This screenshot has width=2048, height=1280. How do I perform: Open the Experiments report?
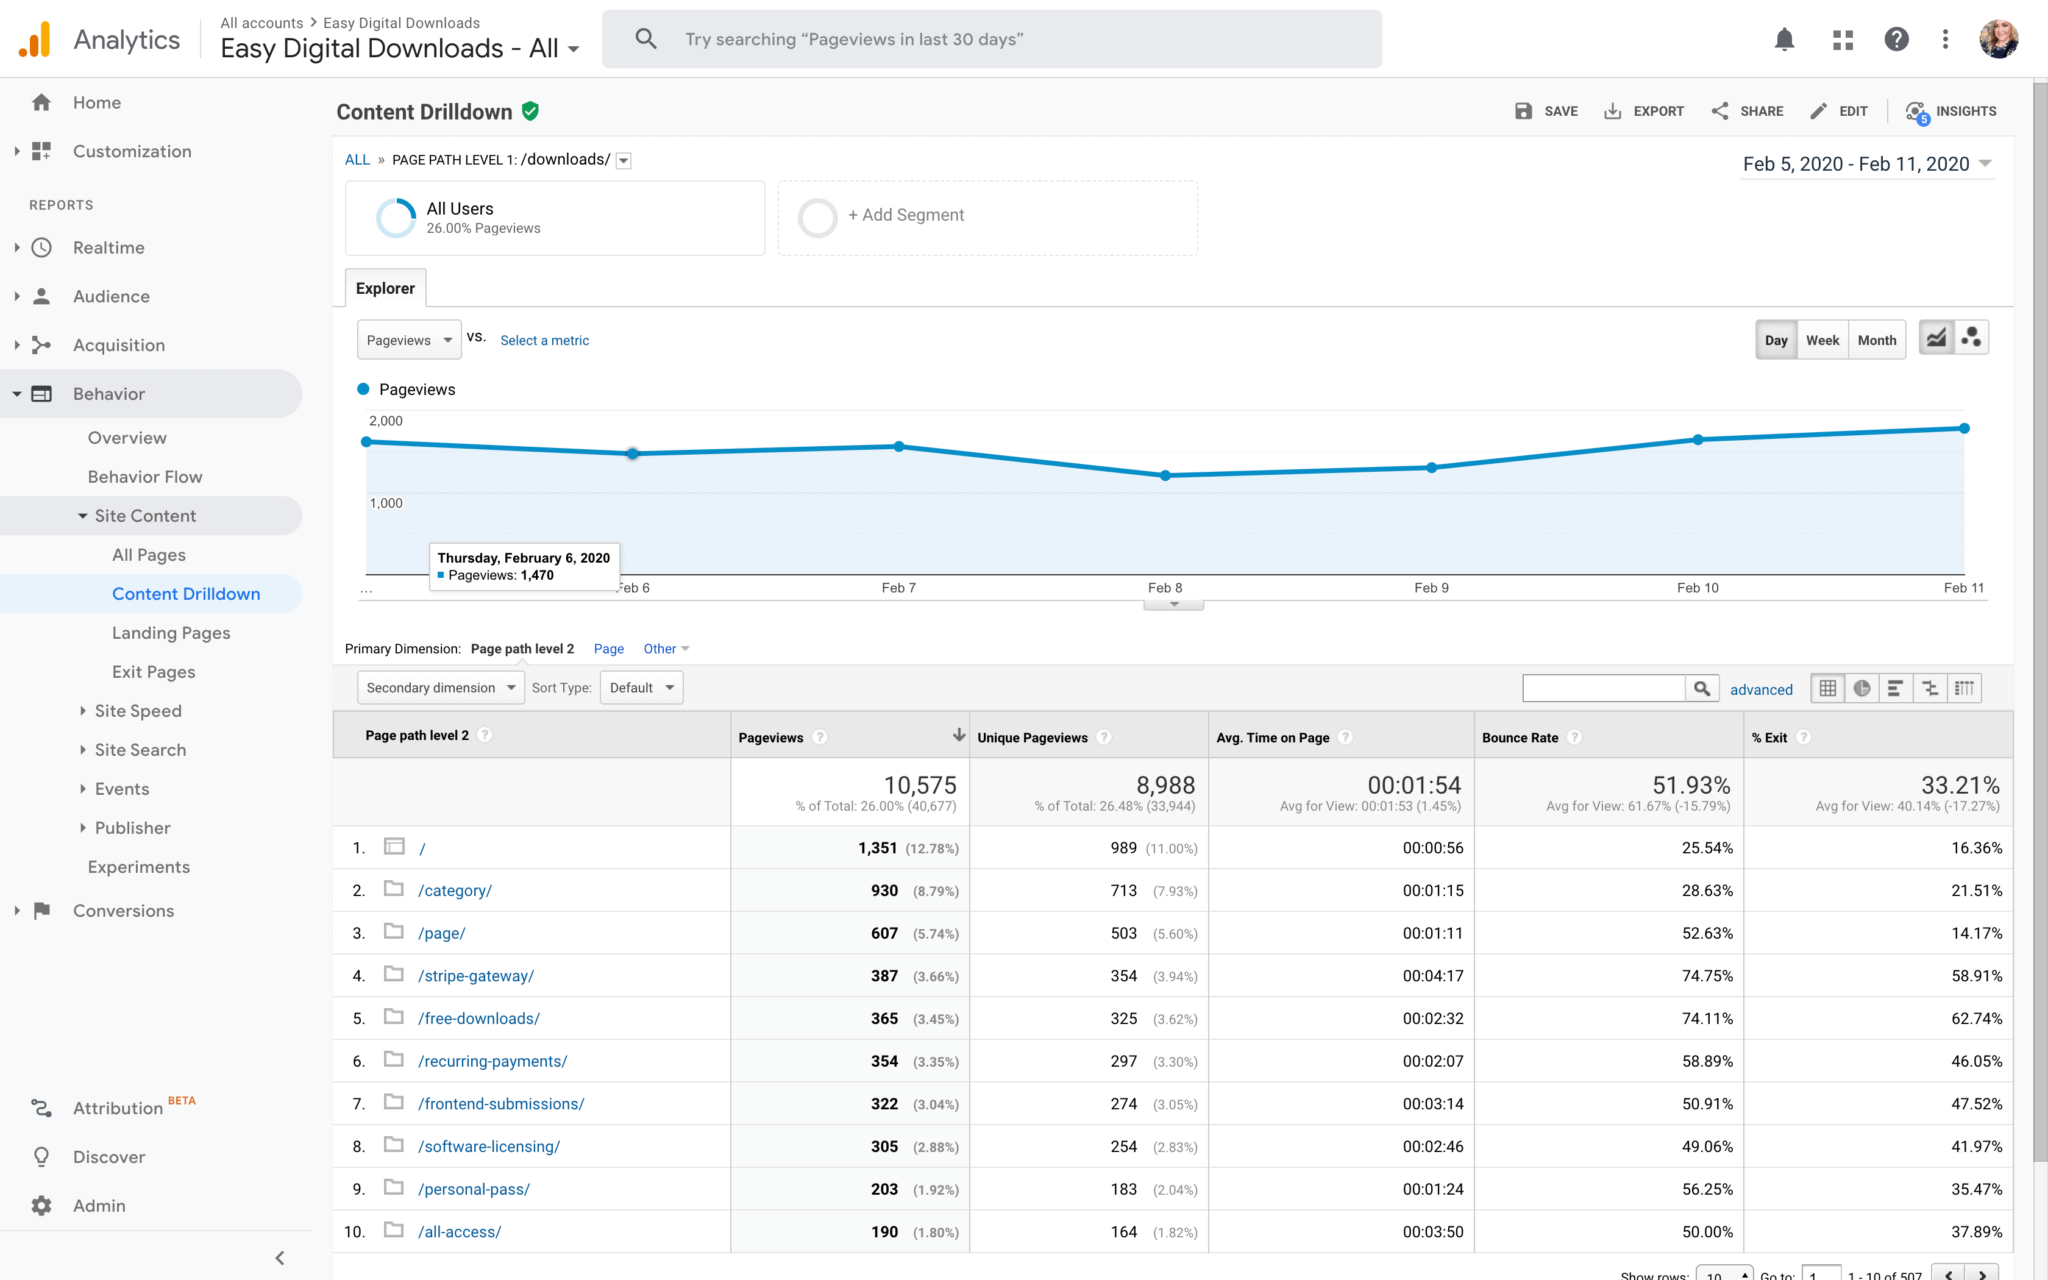tap(139, 867)
